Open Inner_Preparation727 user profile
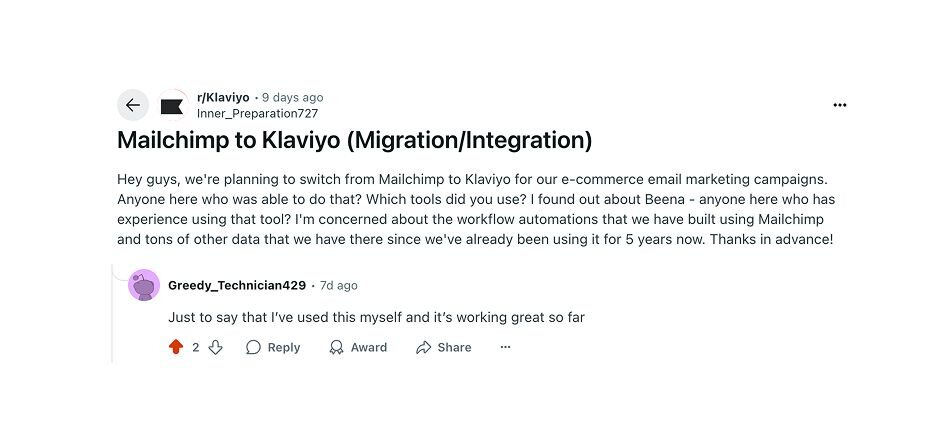 (257, 113)
